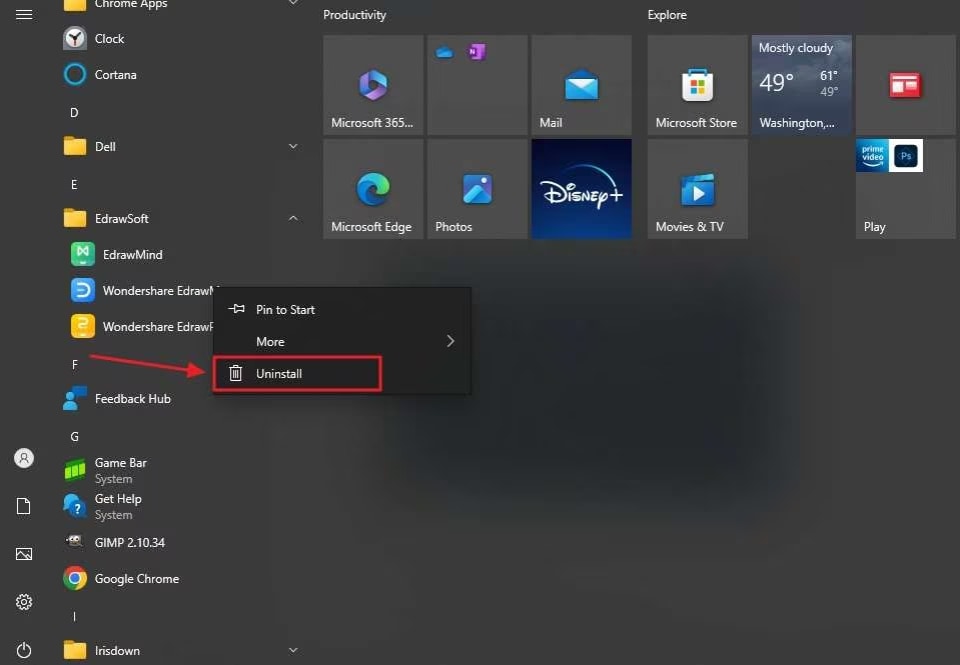Click the blue Wondershare Edraw app icon
This screenshot has width=960, height=665.
pyautogui.click(x=83, y=290)
